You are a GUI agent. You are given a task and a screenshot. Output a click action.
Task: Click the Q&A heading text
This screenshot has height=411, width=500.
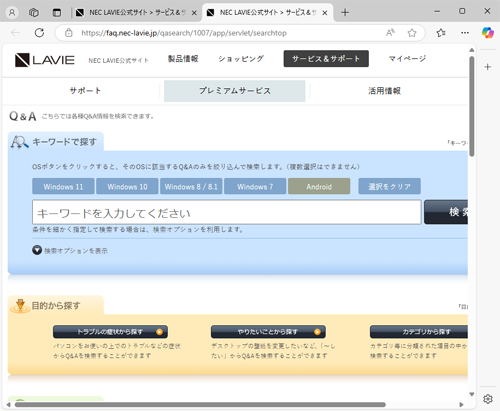[23, 116]
